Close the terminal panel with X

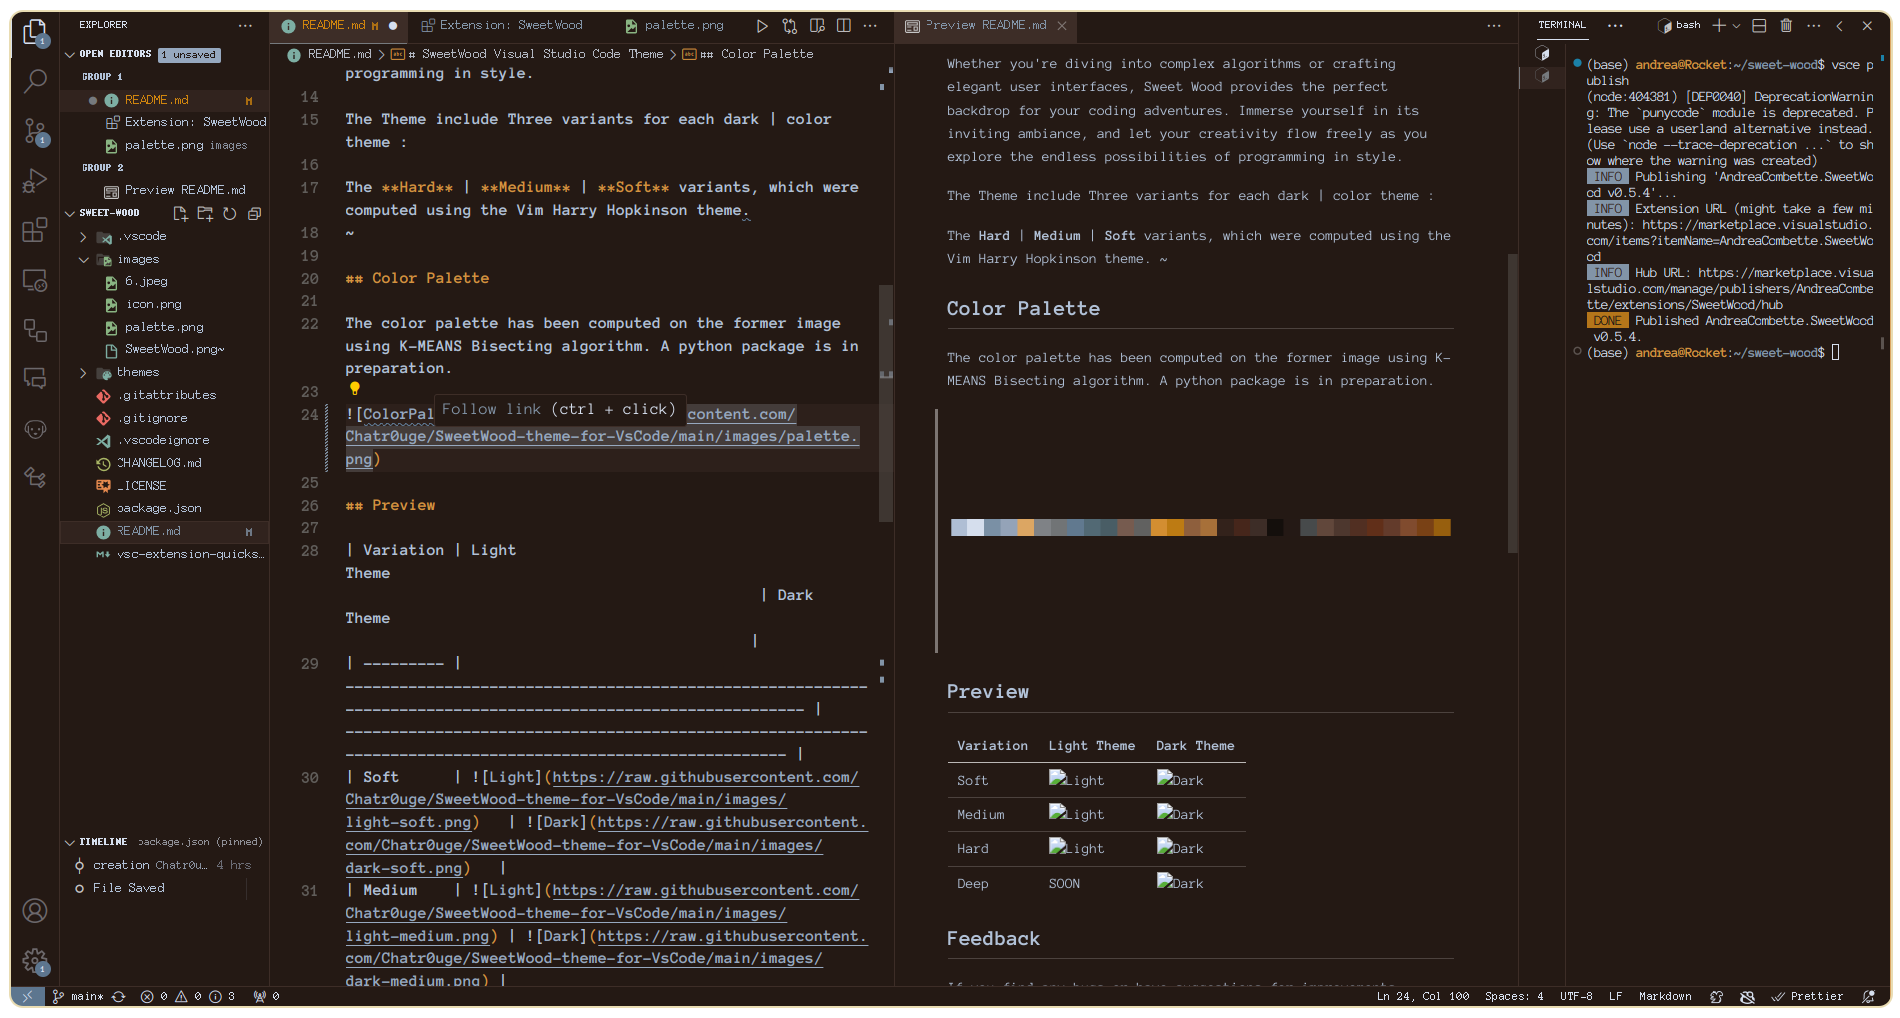pos(1867,25)
